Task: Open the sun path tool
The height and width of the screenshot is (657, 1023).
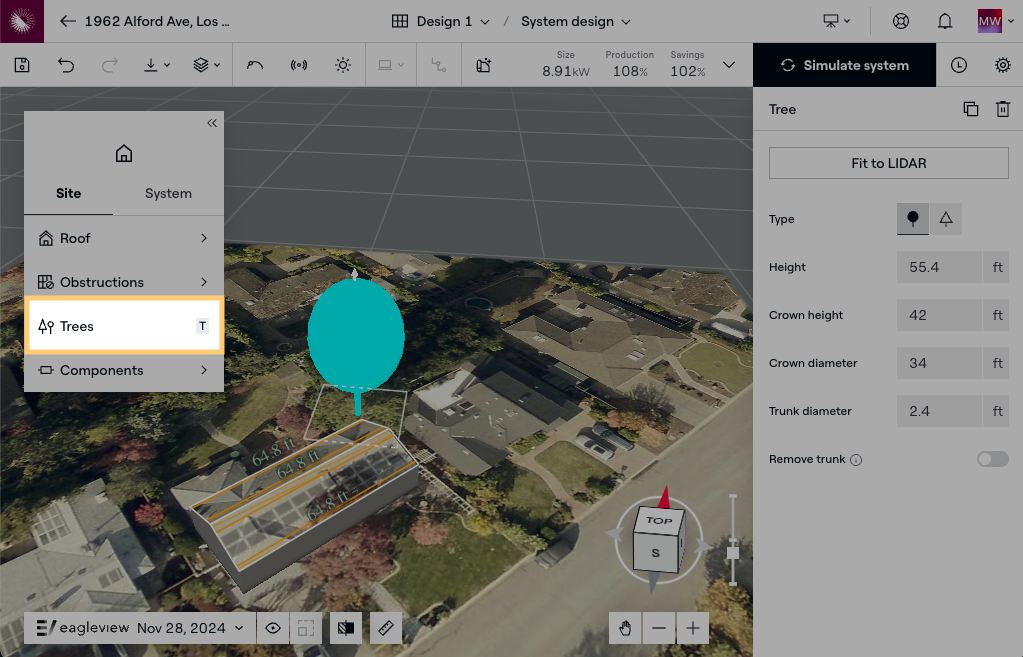Action: (343, 65)
